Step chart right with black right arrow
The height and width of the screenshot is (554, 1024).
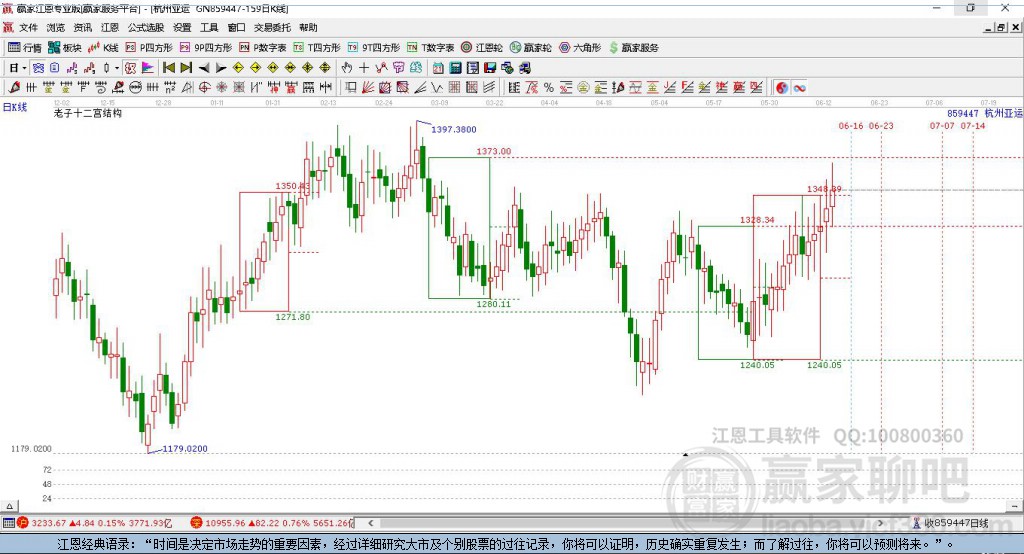point(221,68)
